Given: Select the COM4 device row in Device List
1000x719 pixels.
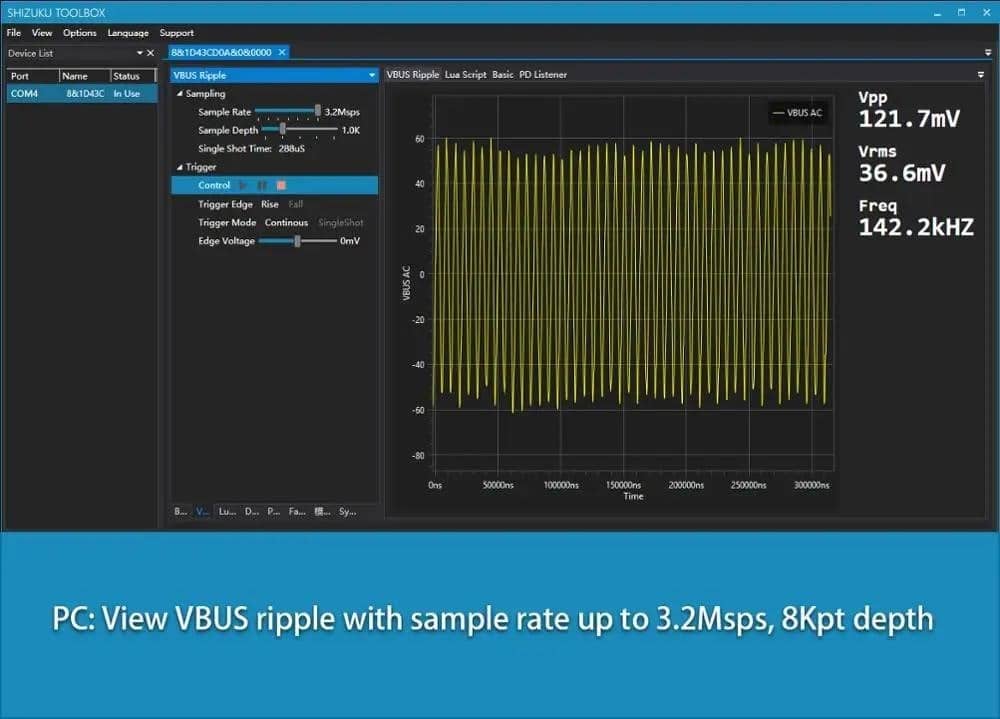Looking at the screenshot, I should click(x=60, y=91).
